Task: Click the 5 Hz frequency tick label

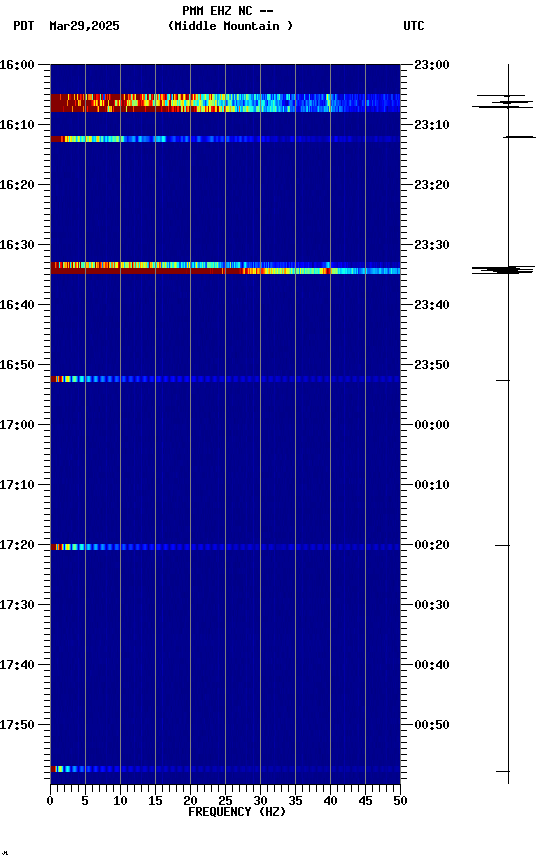Action: pyautogui.click(x=85, y=801)
